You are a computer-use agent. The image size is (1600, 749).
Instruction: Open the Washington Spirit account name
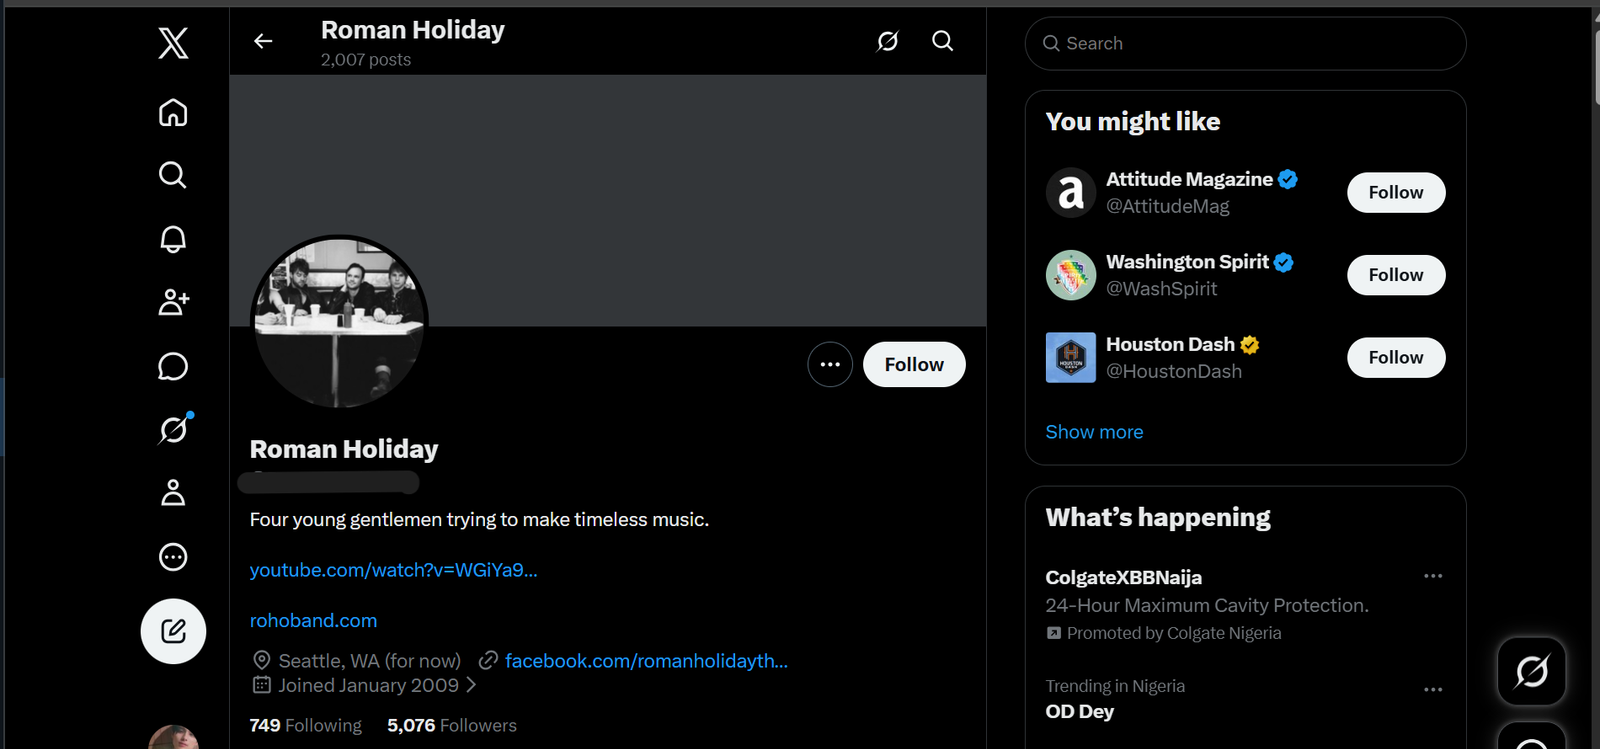(x=1187, y=262)
